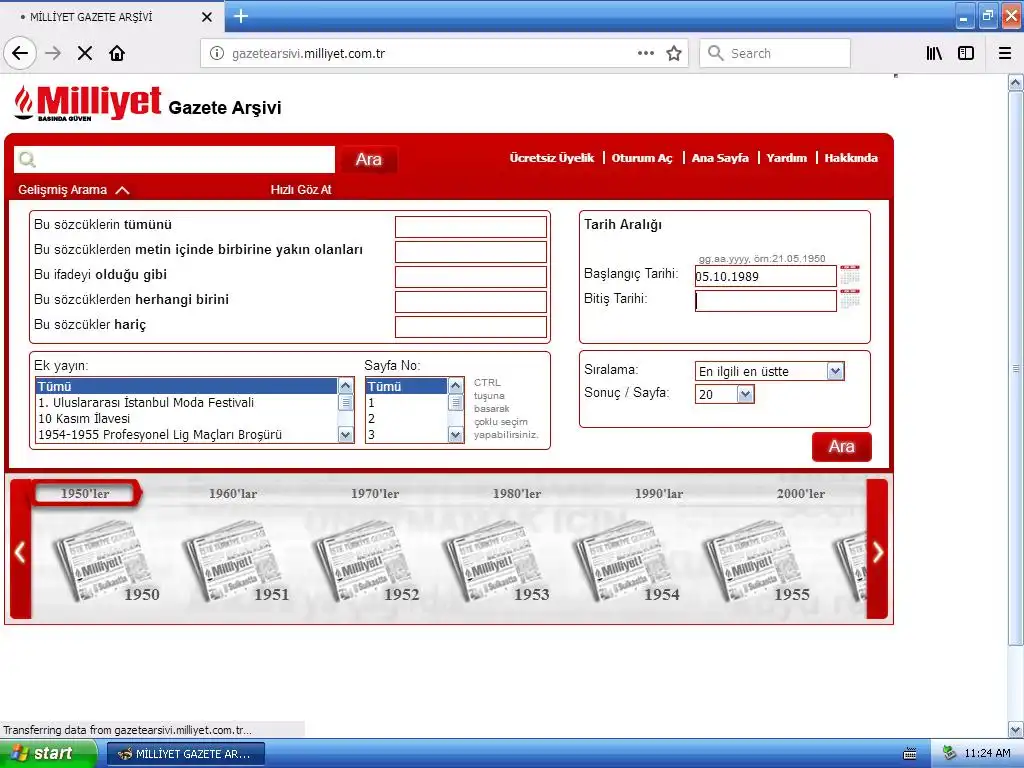Select Milliyet Gazete Arşivi taskbar window button
Viewport: 1024px width, 768px height.
tap(185, 754)
